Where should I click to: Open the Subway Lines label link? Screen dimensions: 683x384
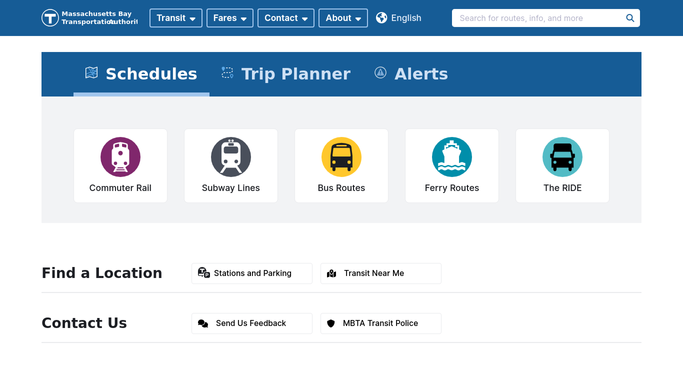point(231,188)
